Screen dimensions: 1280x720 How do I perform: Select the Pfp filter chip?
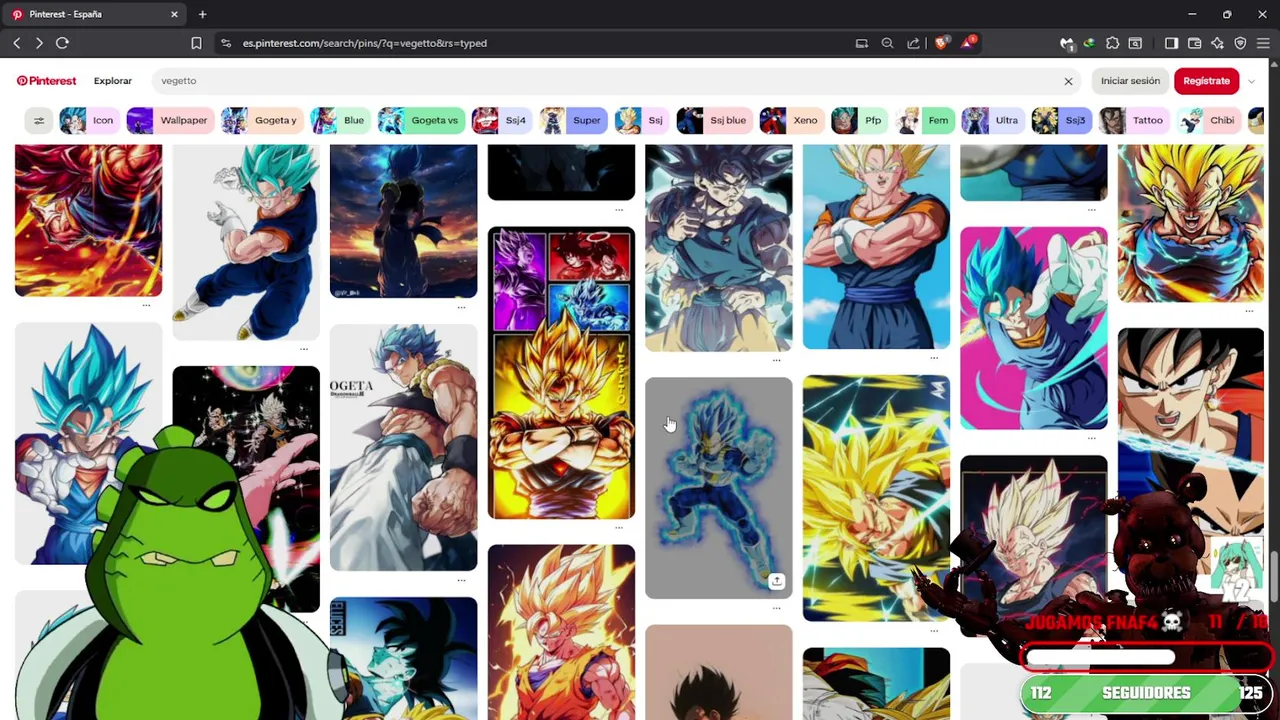point(860,120)
